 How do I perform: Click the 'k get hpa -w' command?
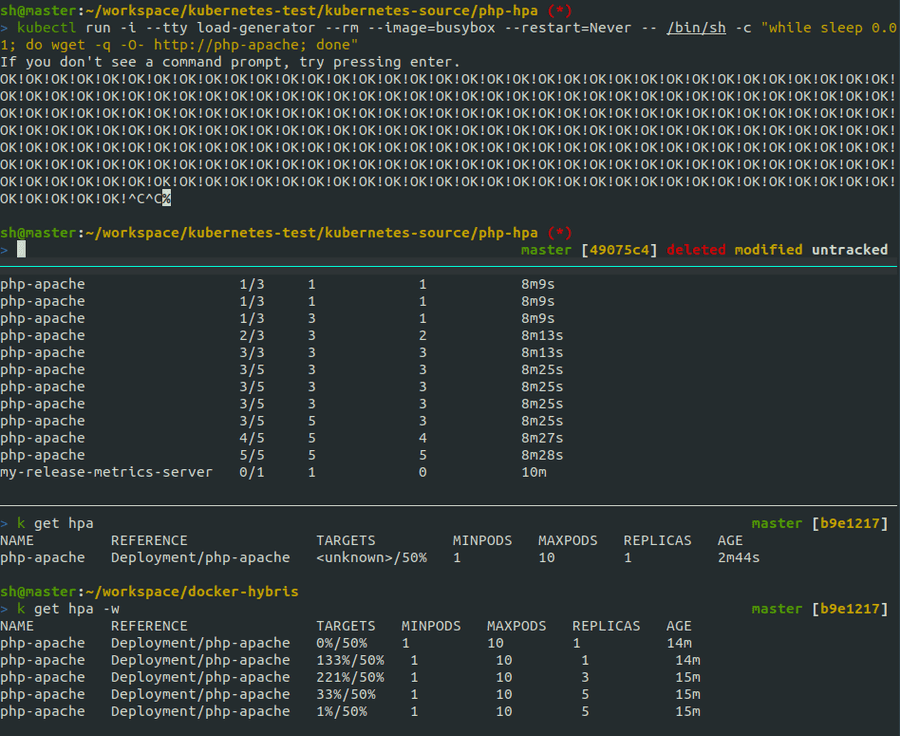coord(68,610)
